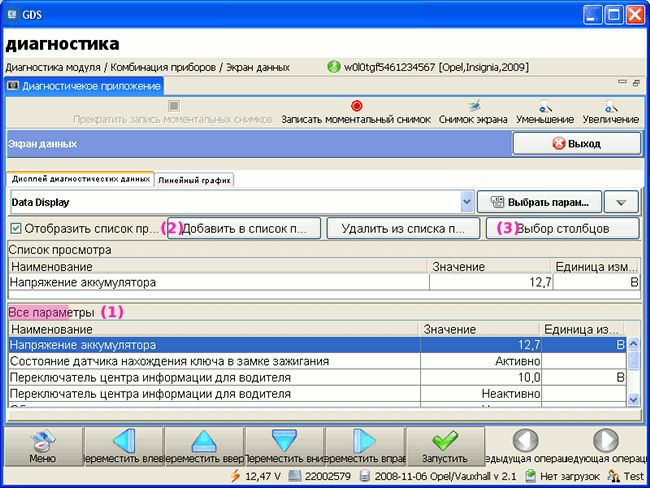The image size is (650, 488).
Task: Click scroll down arrow in parameters list
Action: pos(633,399)
